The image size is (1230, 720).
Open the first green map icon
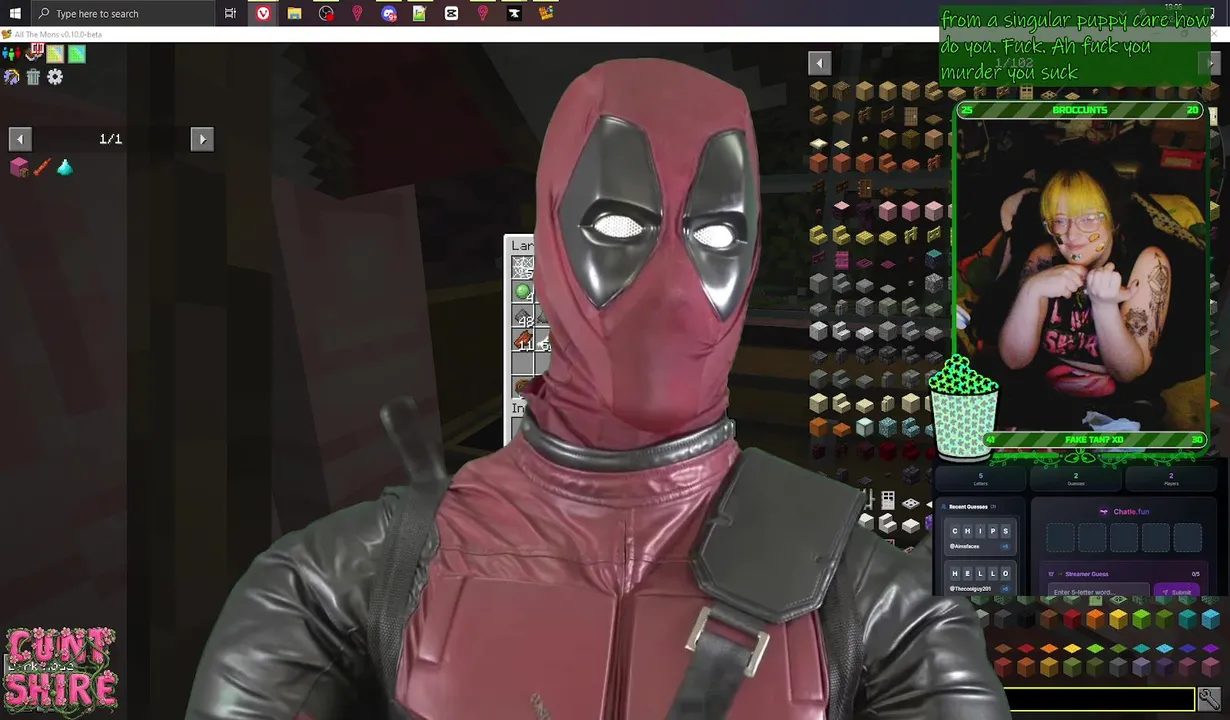[x=55, y=55]
